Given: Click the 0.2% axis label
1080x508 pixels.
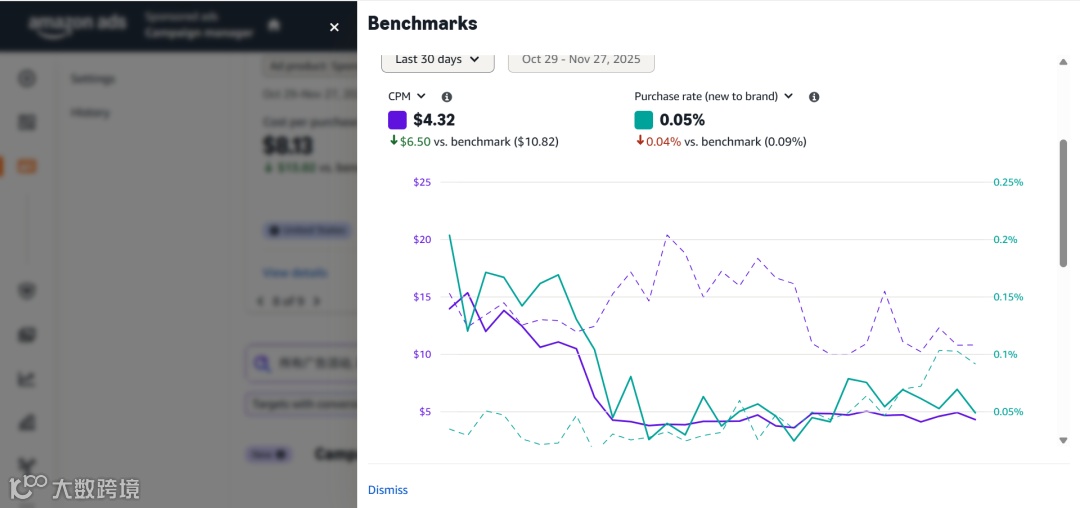Looking at the screenshot, I should click(1005, 240).
